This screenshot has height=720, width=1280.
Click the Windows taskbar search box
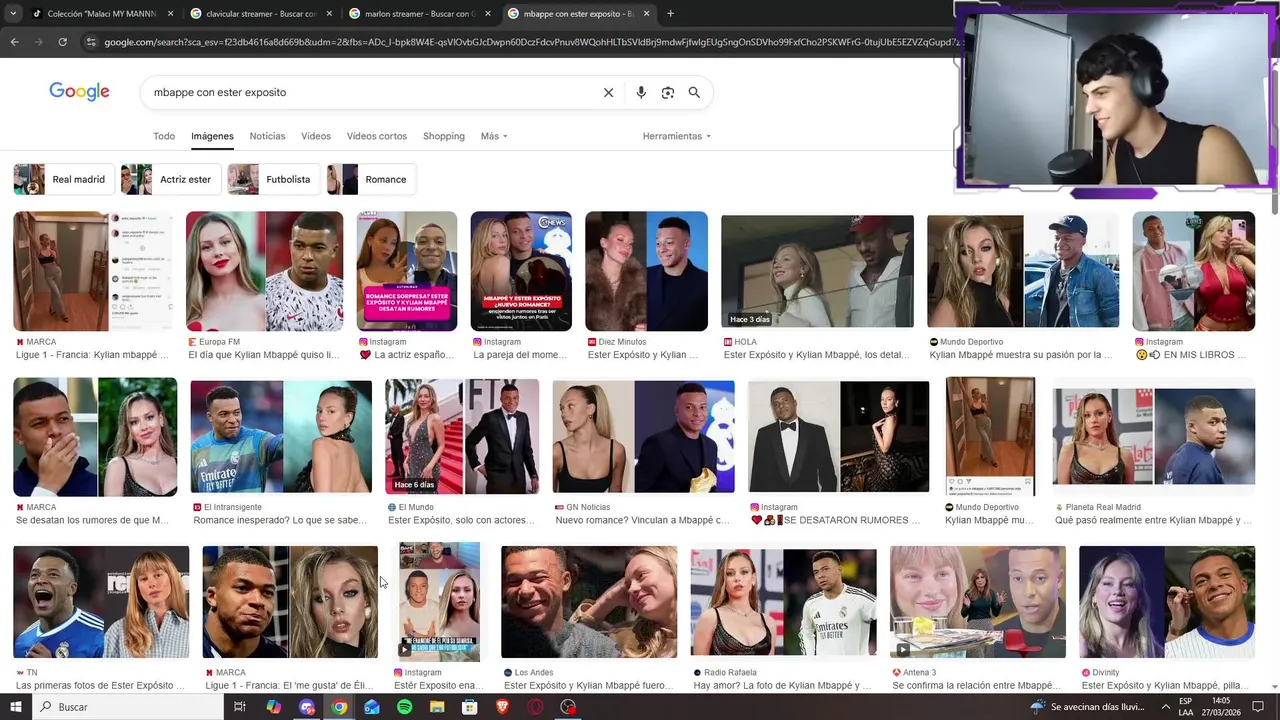[x=128, y=707]
